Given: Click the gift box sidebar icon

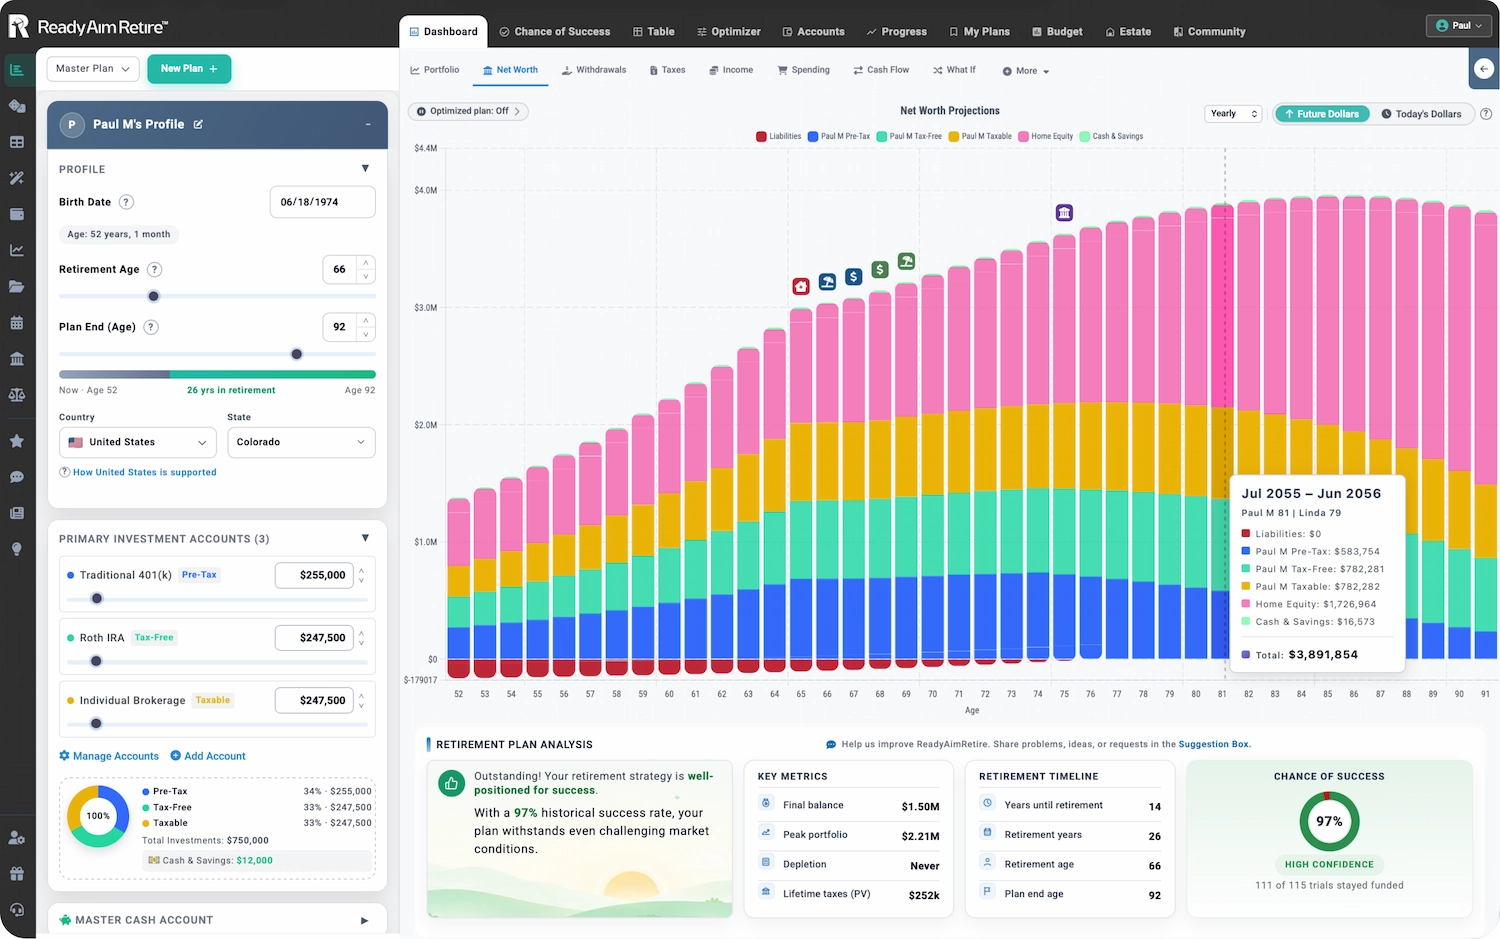Looking at the screenshot, I should pos(17,874).
